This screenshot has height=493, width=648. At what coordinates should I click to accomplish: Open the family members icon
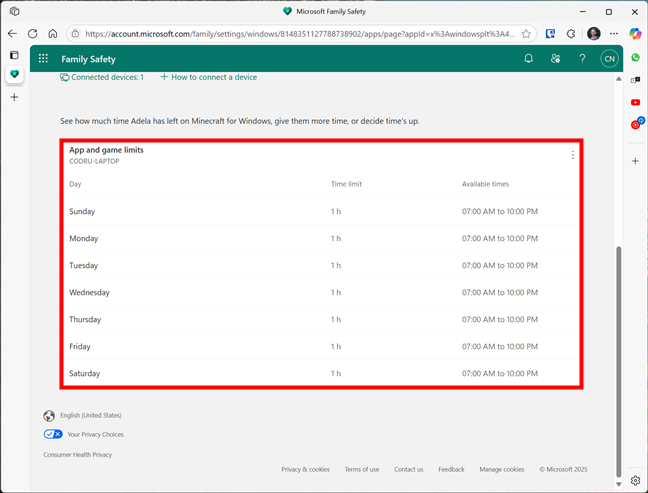click(x=555, y=59)
